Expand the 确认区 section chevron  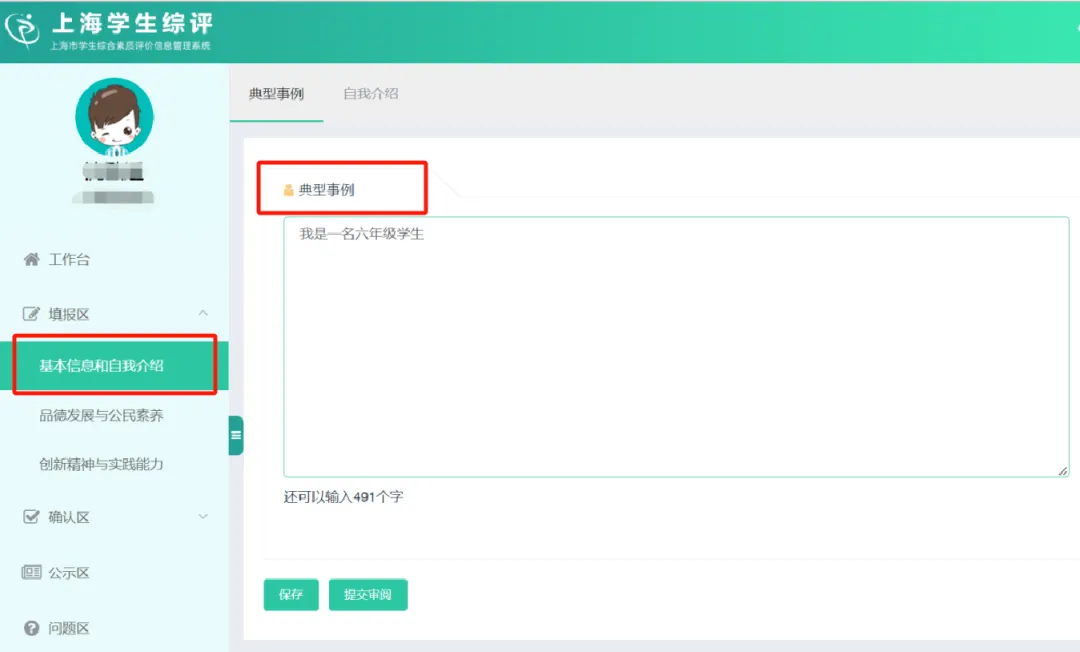coord(203,517)
